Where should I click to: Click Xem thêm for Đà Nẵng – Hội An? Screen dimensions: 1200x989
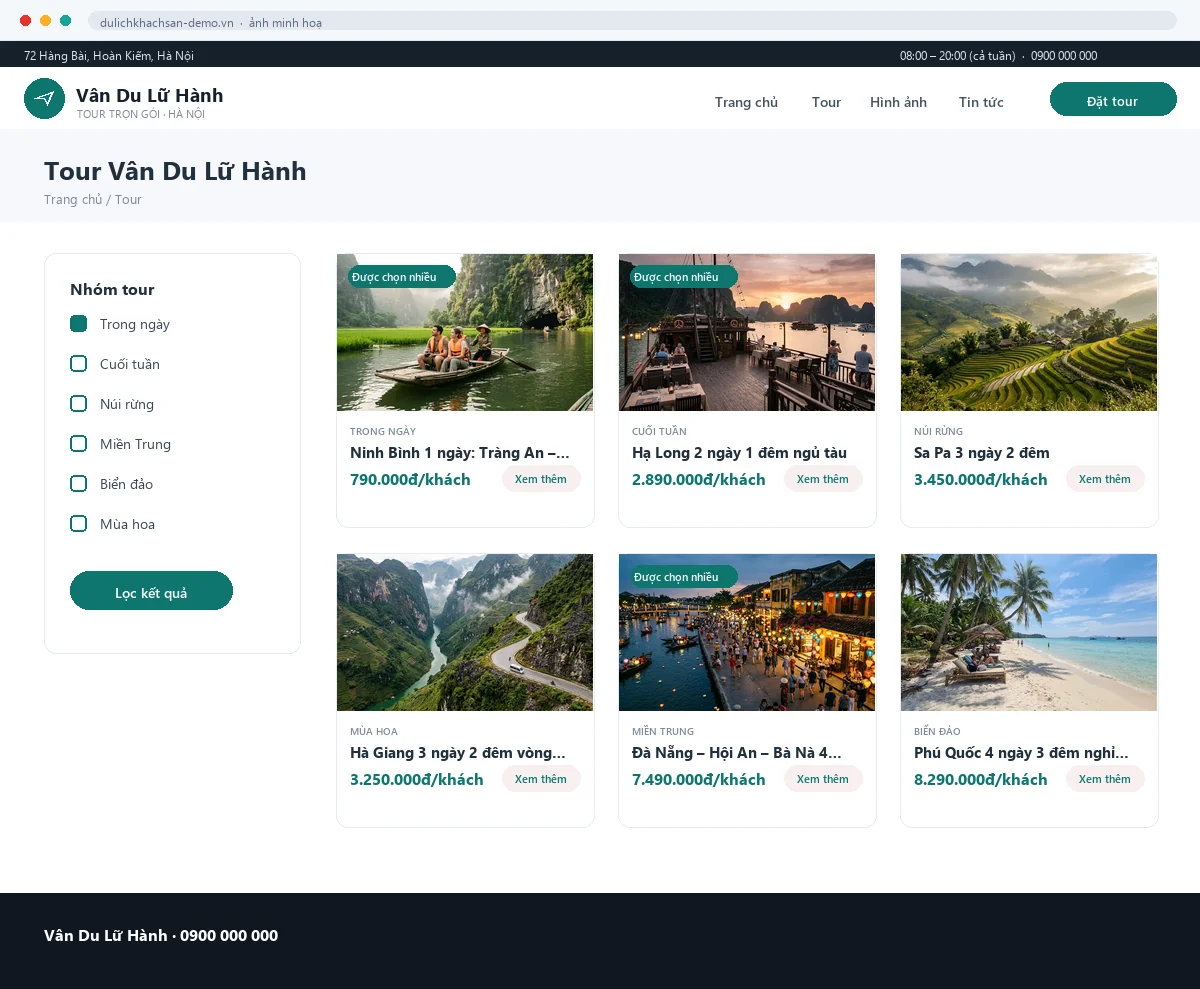[823, 779]
